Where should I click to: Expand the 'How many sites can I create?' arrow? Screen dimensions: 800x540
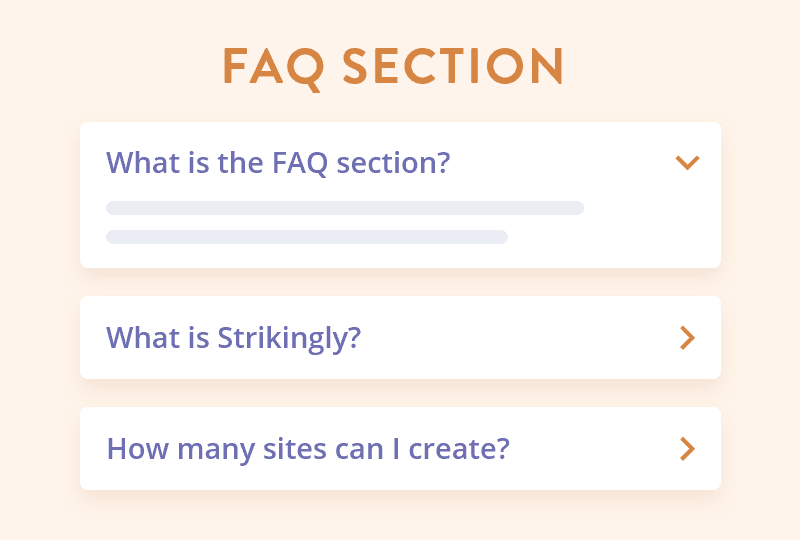687,449
